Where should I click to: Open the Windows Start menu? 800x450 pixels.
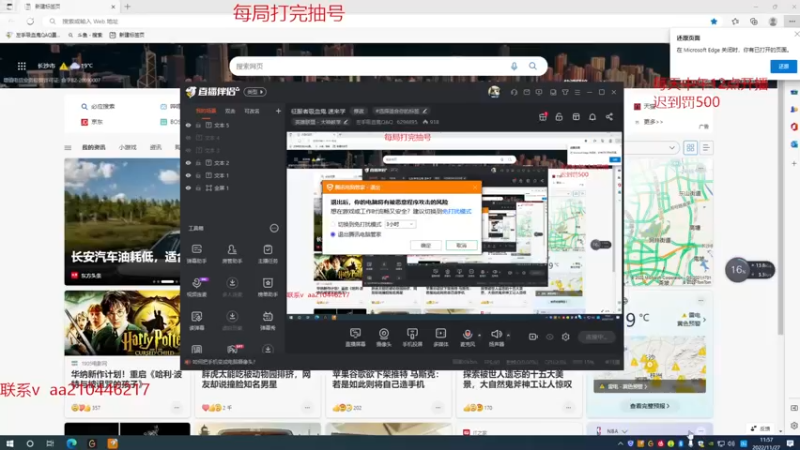pos(9,443)
